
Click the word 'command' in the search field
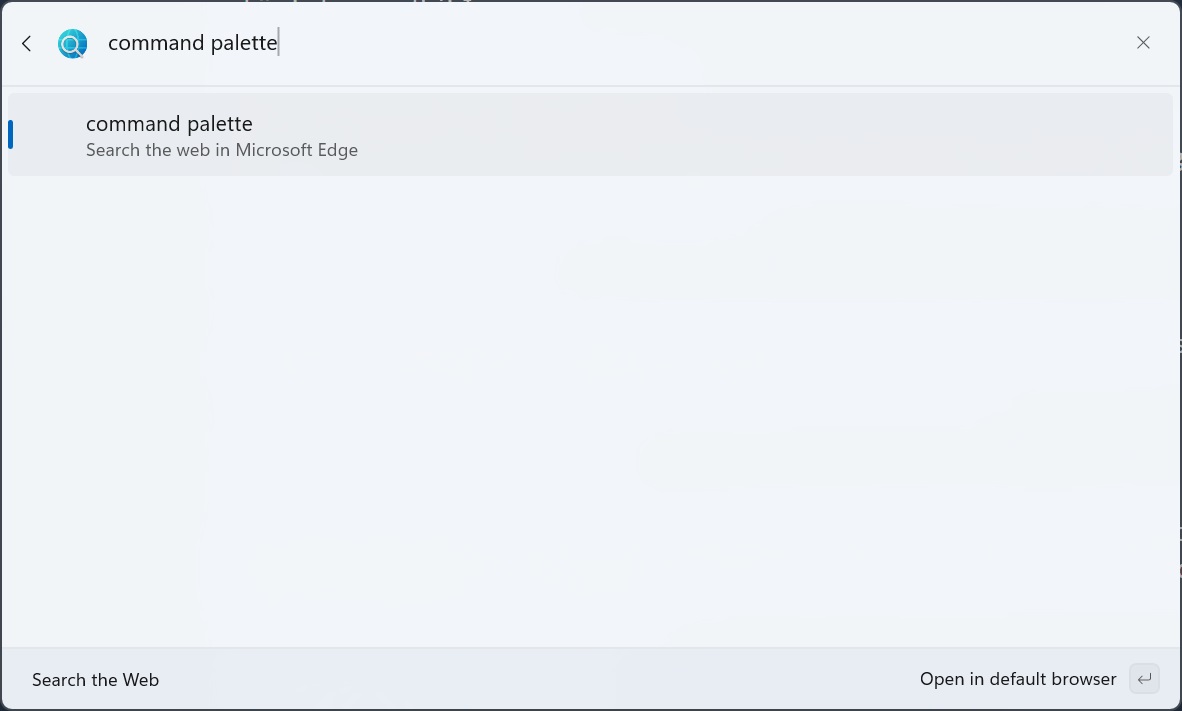(x=156, y=43)
